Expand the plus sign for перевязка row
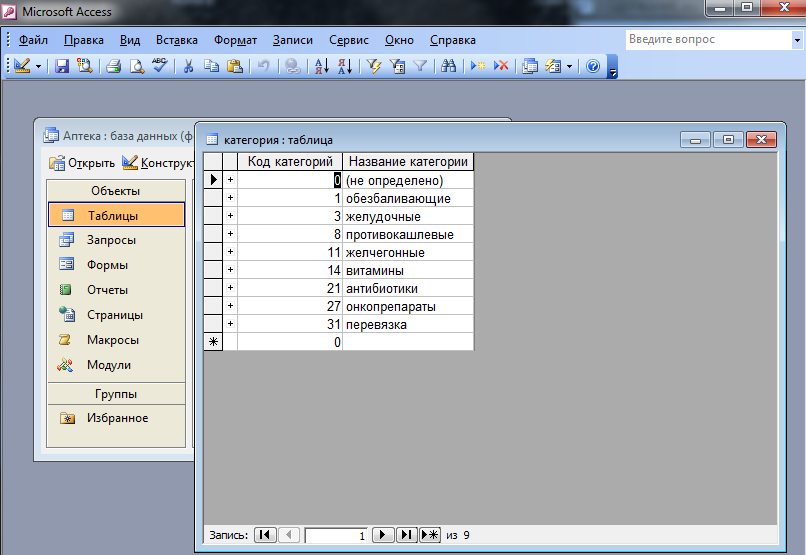Image resolution: width=806 pixels, height=555 pixels. click(230, 324)
